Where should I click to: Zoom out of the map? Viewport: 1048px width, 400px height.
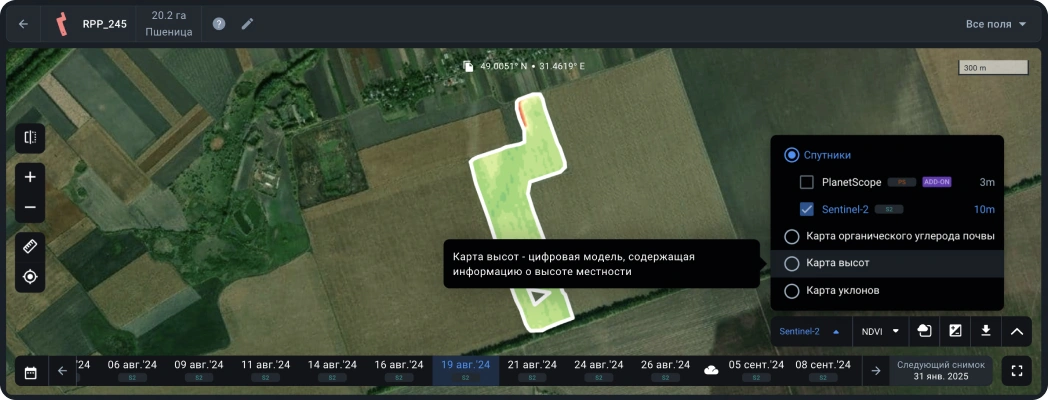30,207
